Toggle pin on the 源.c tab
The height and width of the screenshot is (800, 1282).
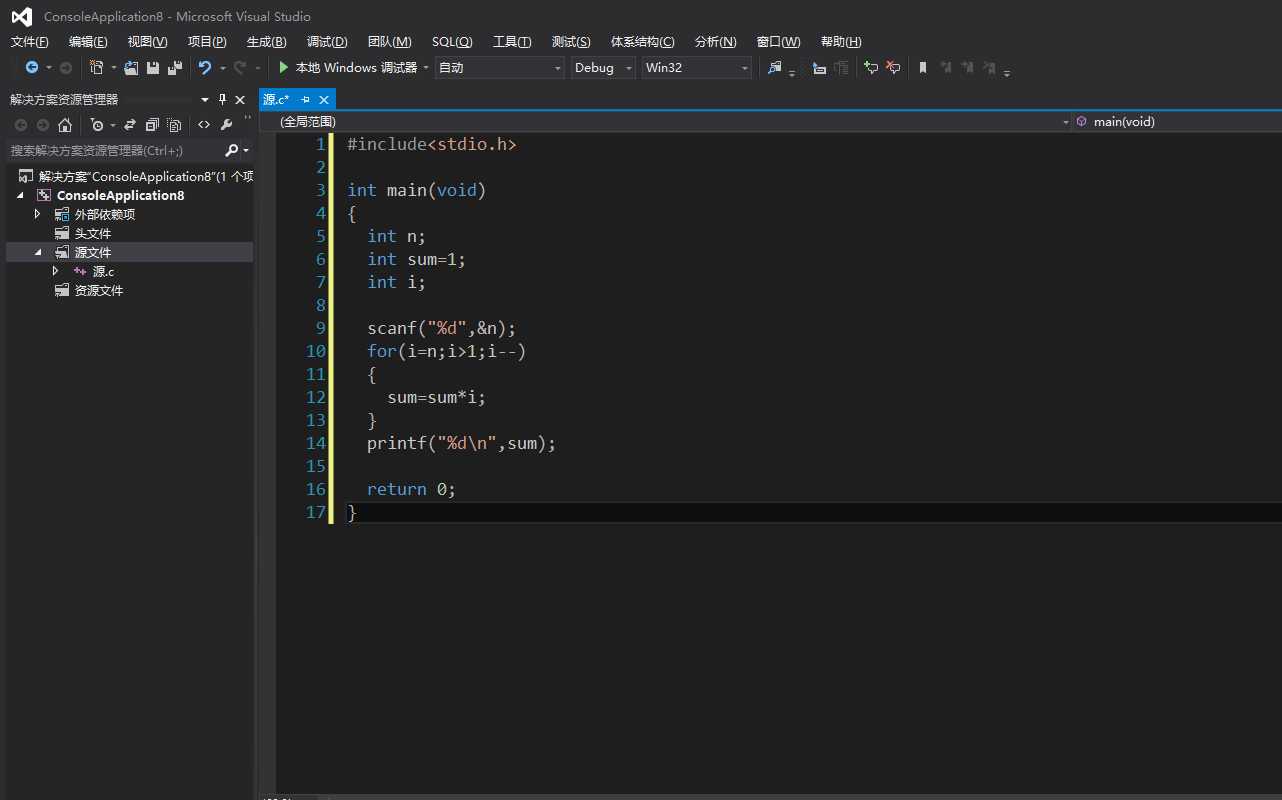[x=306, y=100]
